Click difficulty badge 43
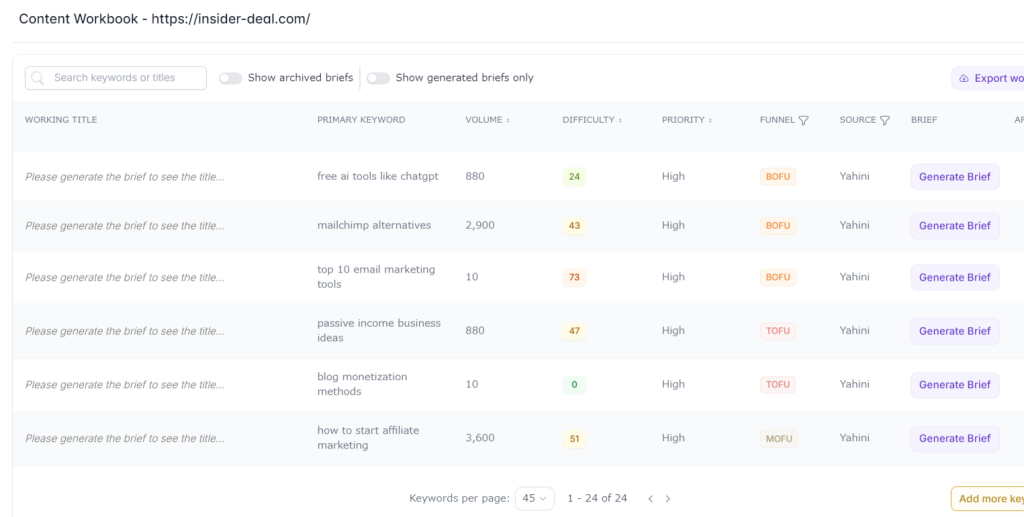The image size is (1024, 517). click(574, 226)
